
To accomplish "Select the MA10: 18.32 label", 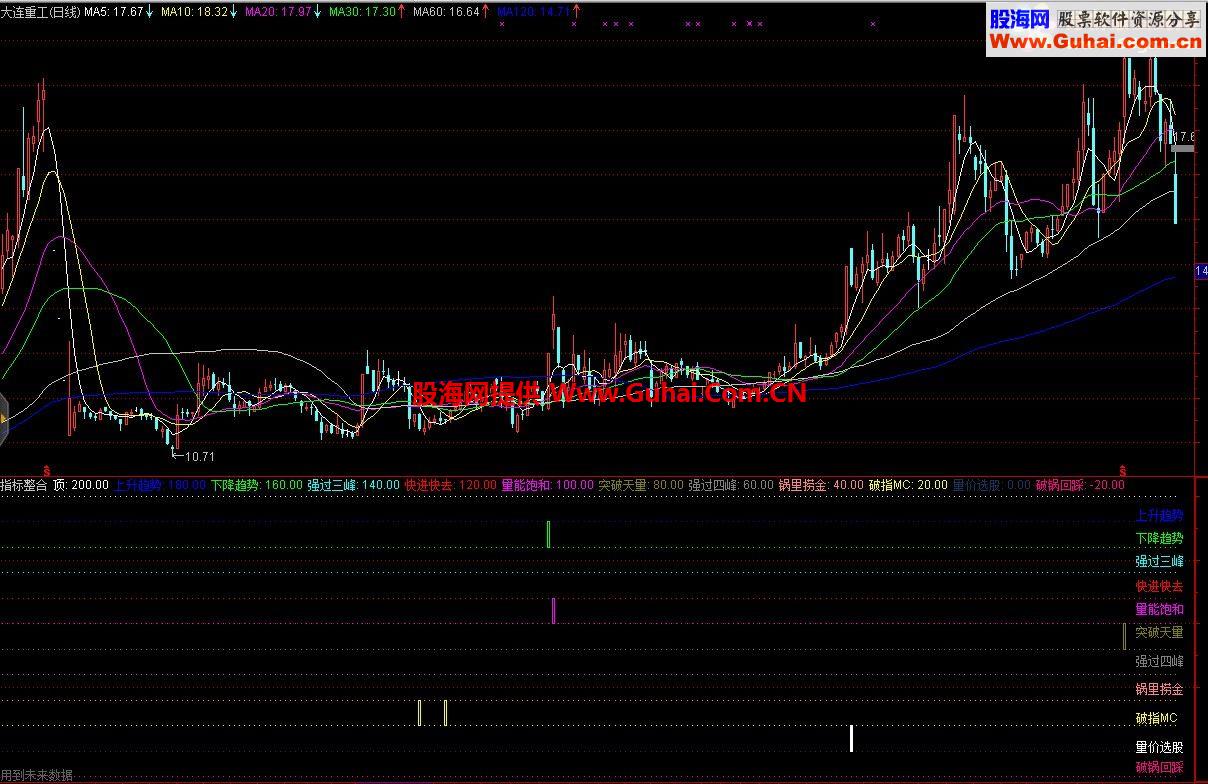I will coord(195,12).
